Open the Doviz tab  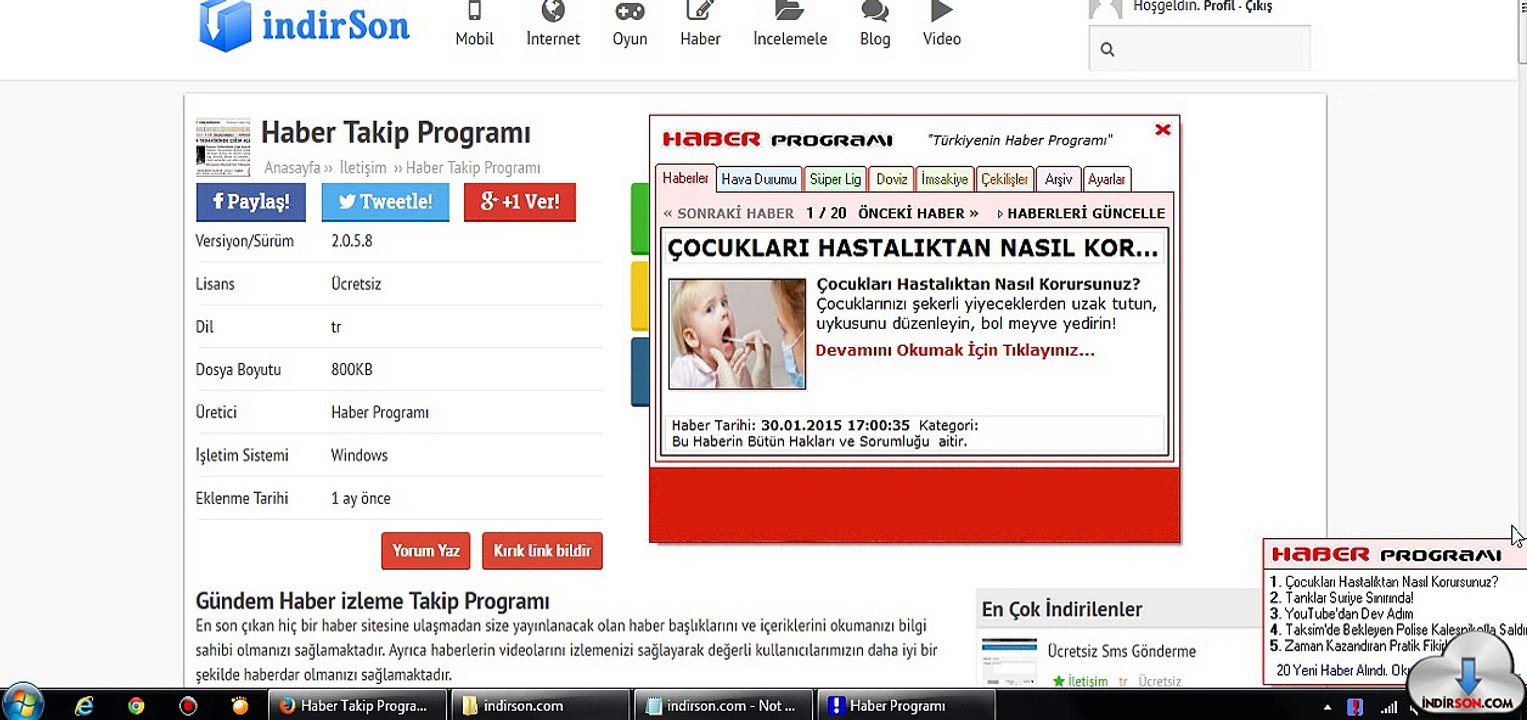click(x=891, y=179)
